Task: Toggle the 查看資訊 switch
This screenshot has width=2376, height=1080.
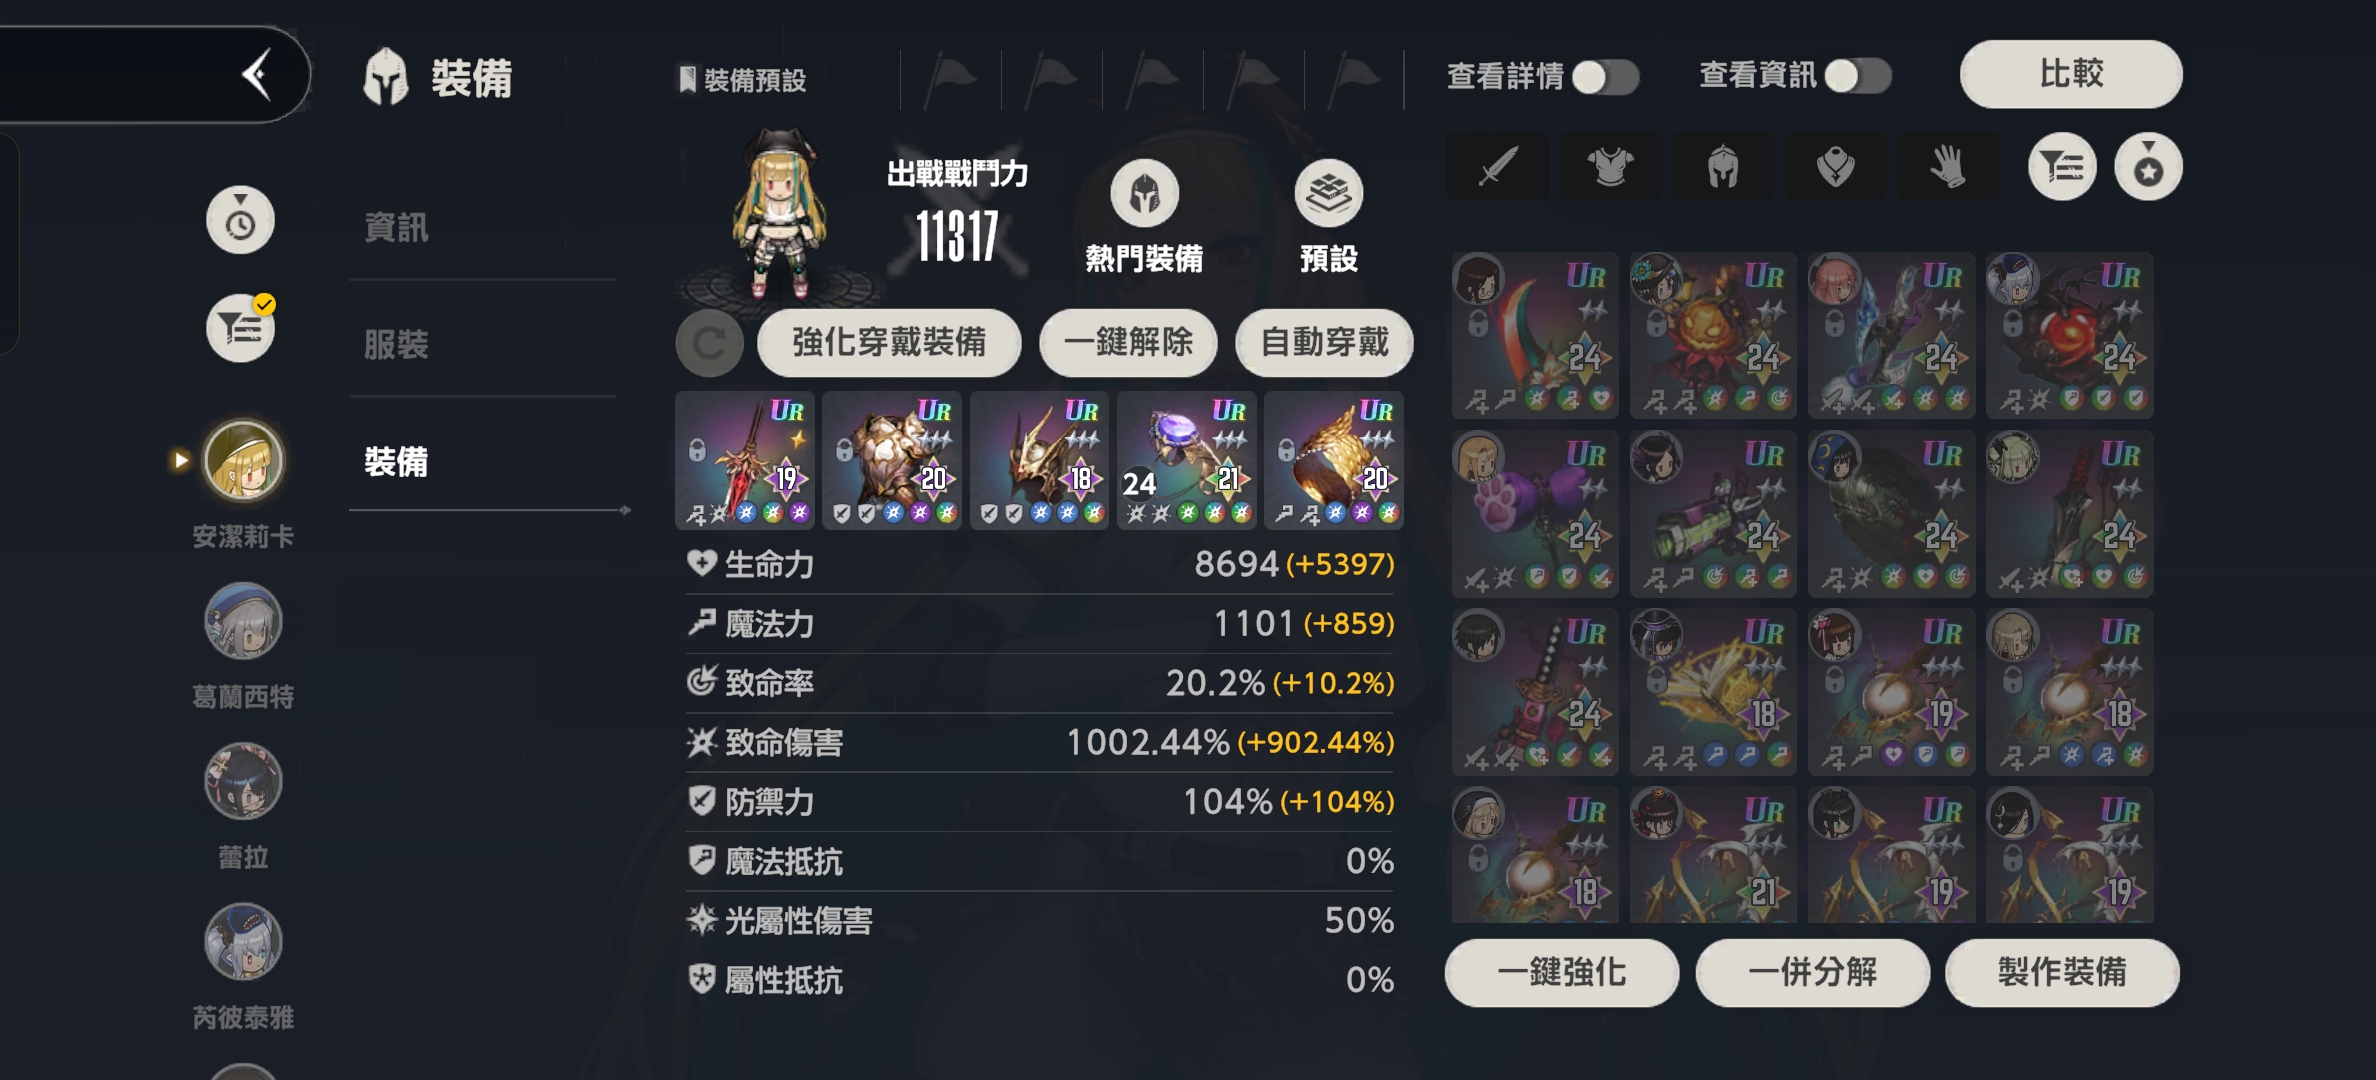Action: click(1858, 76)
